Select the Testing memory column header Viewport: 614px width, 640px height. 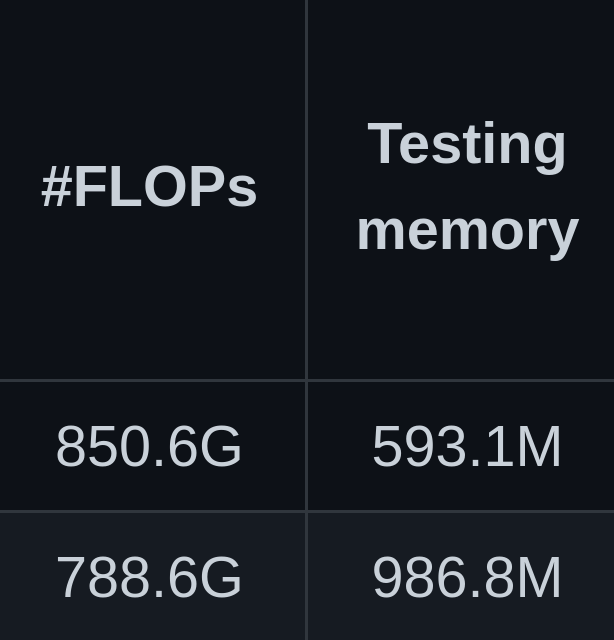tap(467, 187)
